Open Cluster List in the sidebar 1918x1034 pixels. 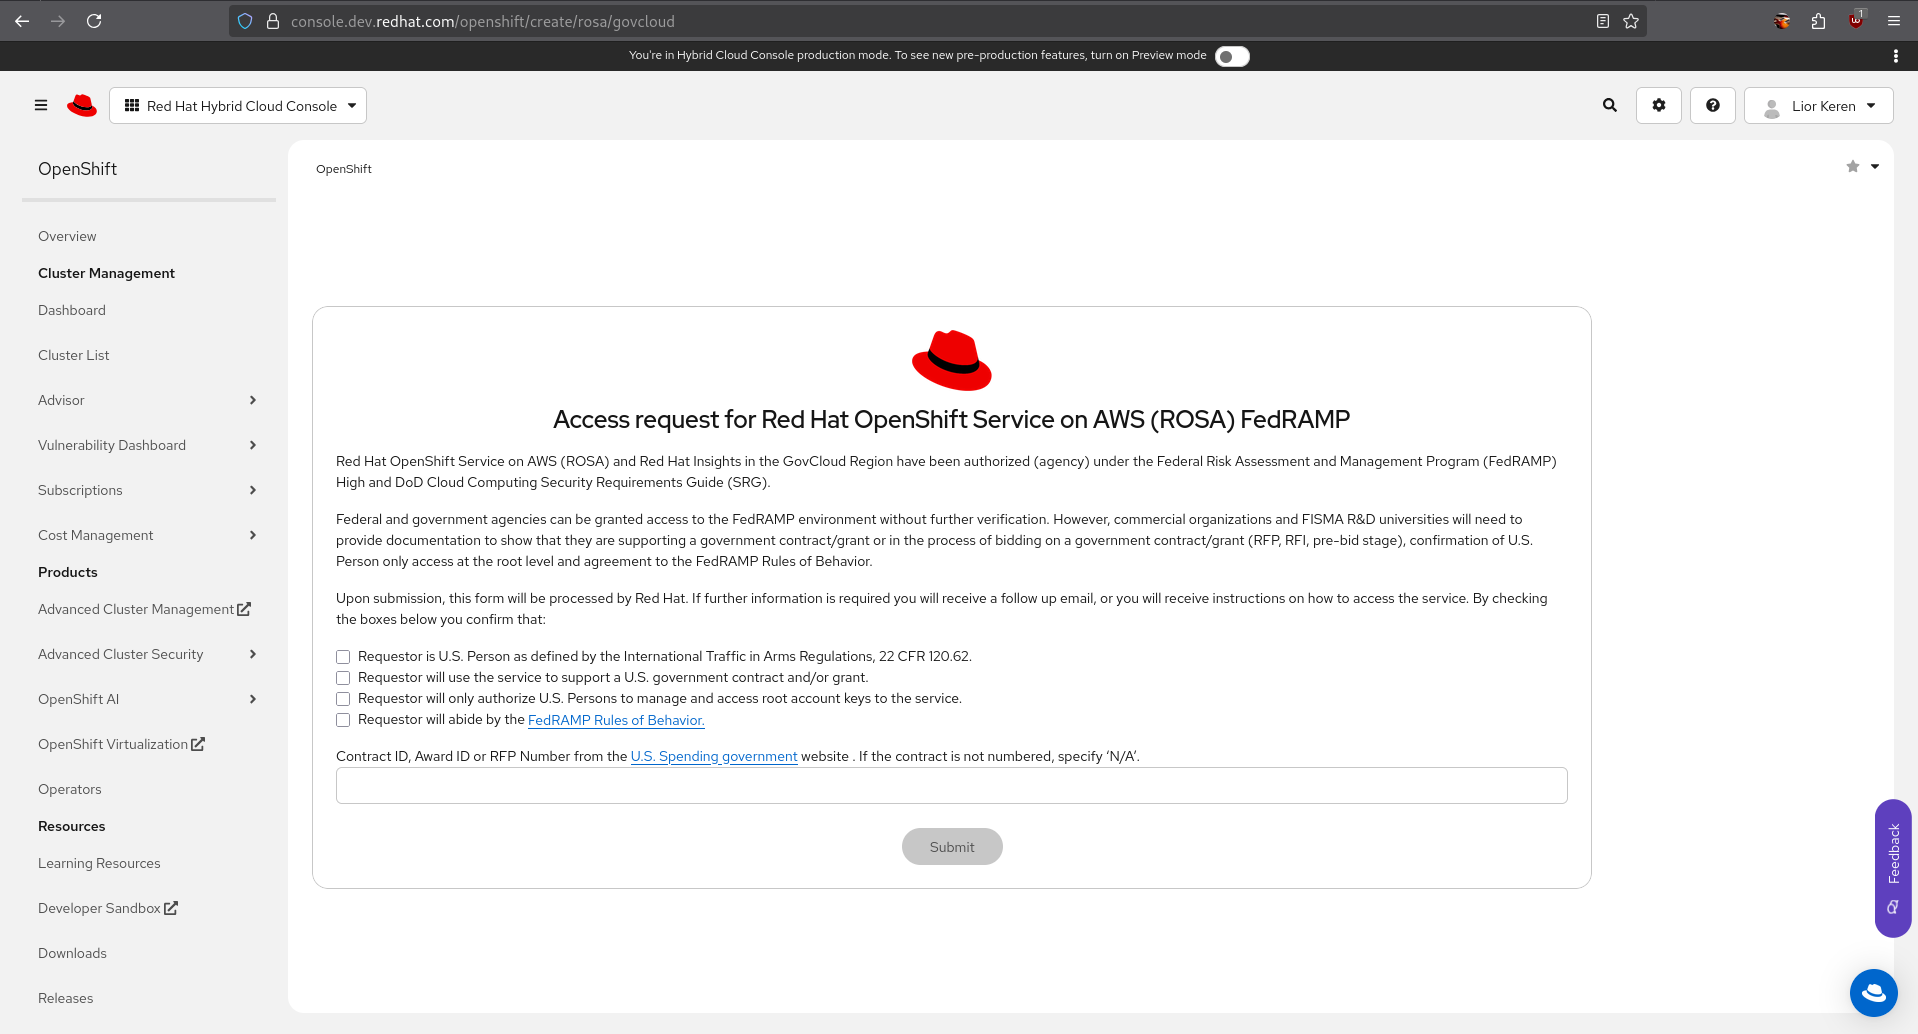(74, 355)
